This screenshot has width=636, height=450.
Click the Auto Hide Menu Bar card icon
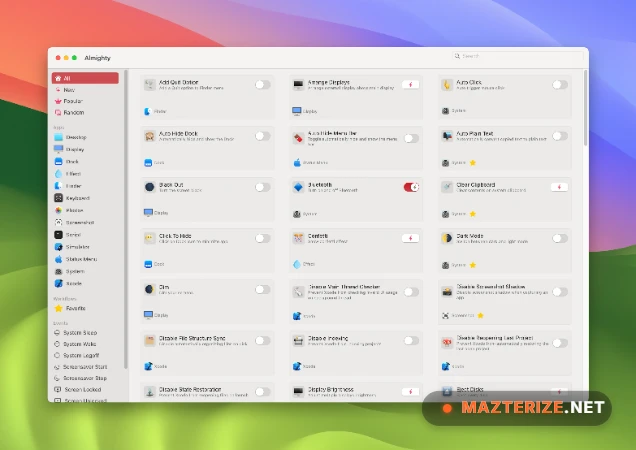[298, 138]
